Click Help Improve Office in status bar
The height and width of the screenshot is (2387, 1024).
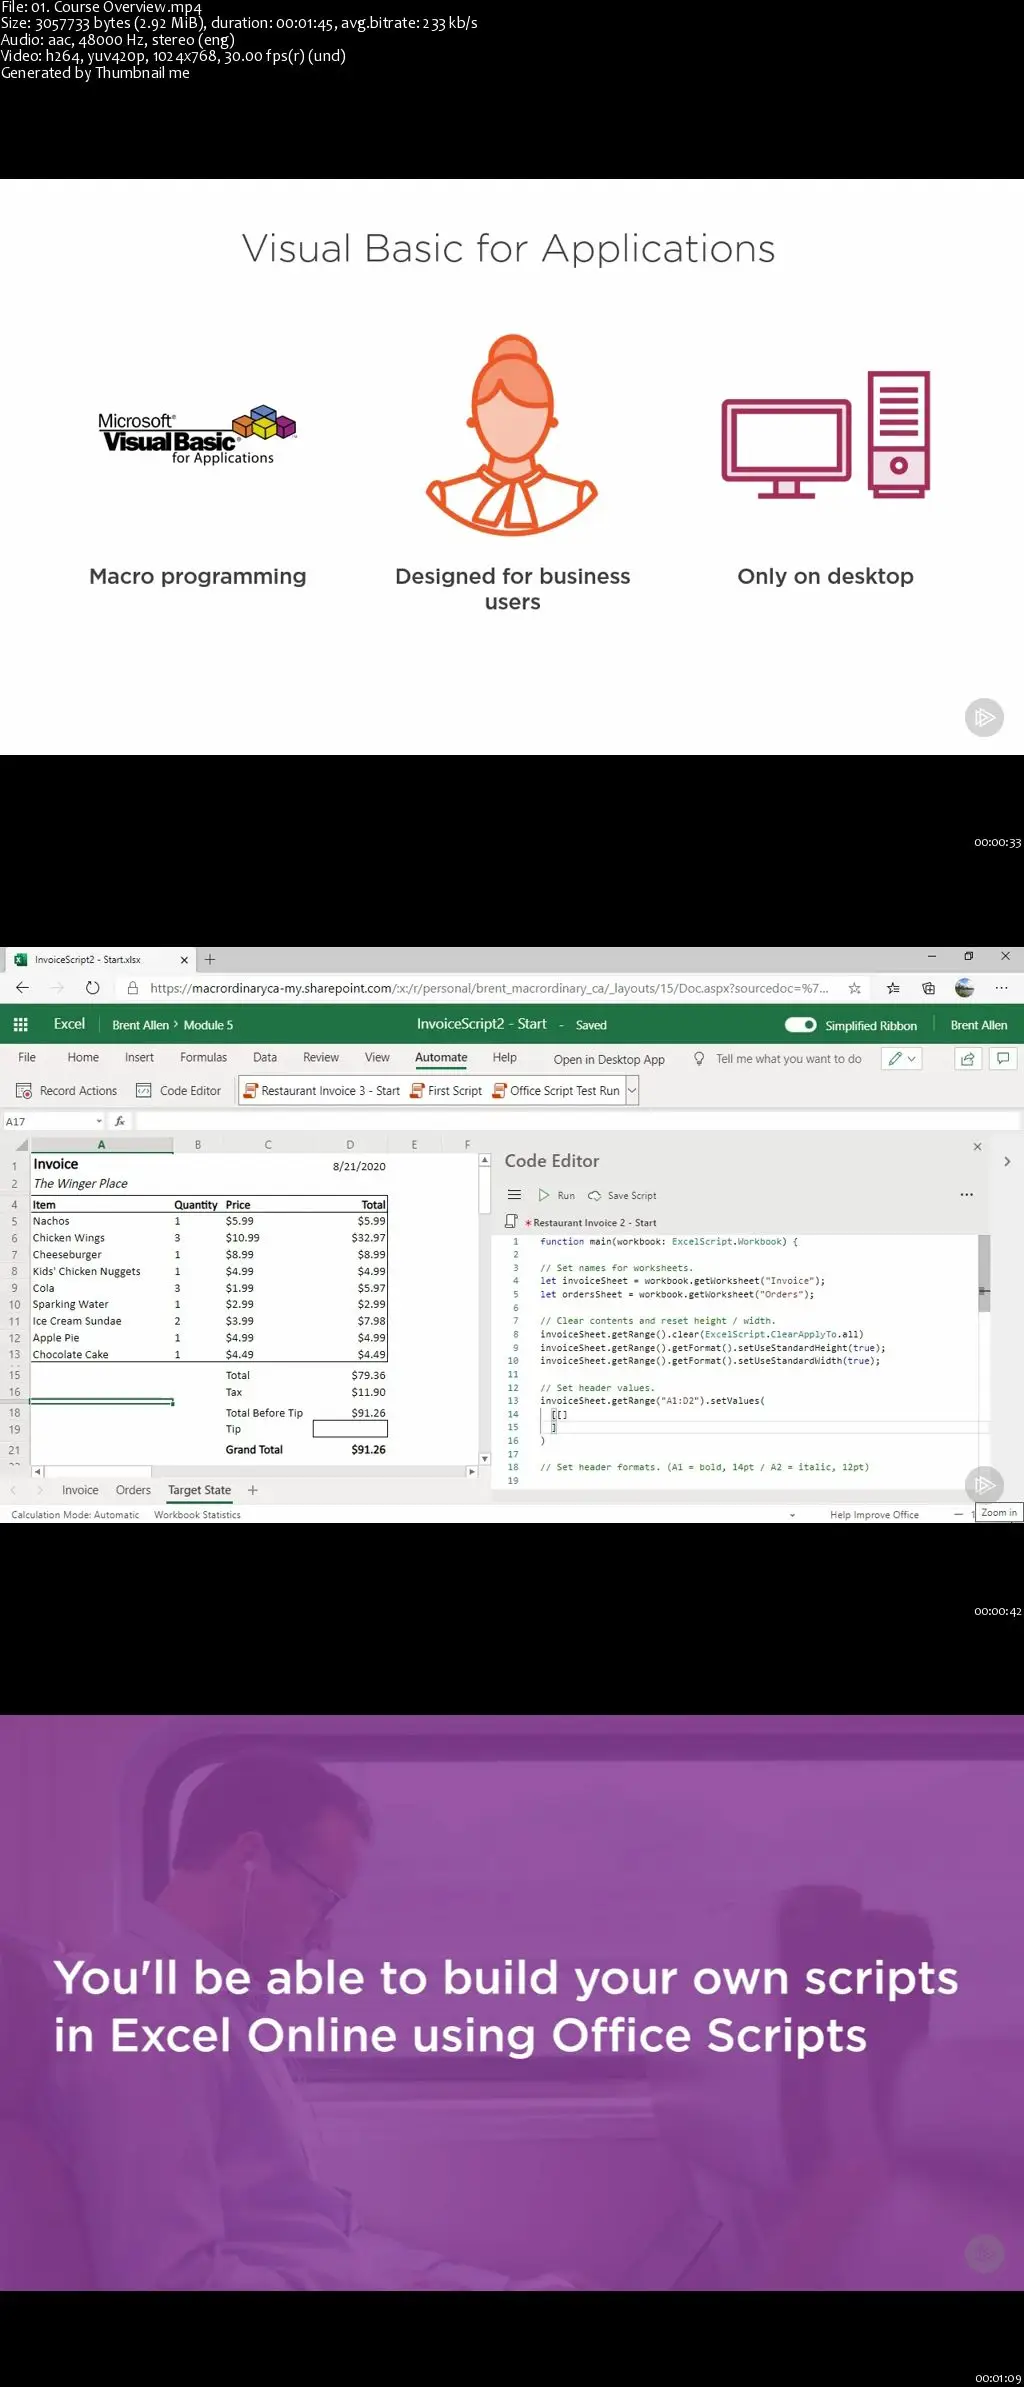point(874,1515)
